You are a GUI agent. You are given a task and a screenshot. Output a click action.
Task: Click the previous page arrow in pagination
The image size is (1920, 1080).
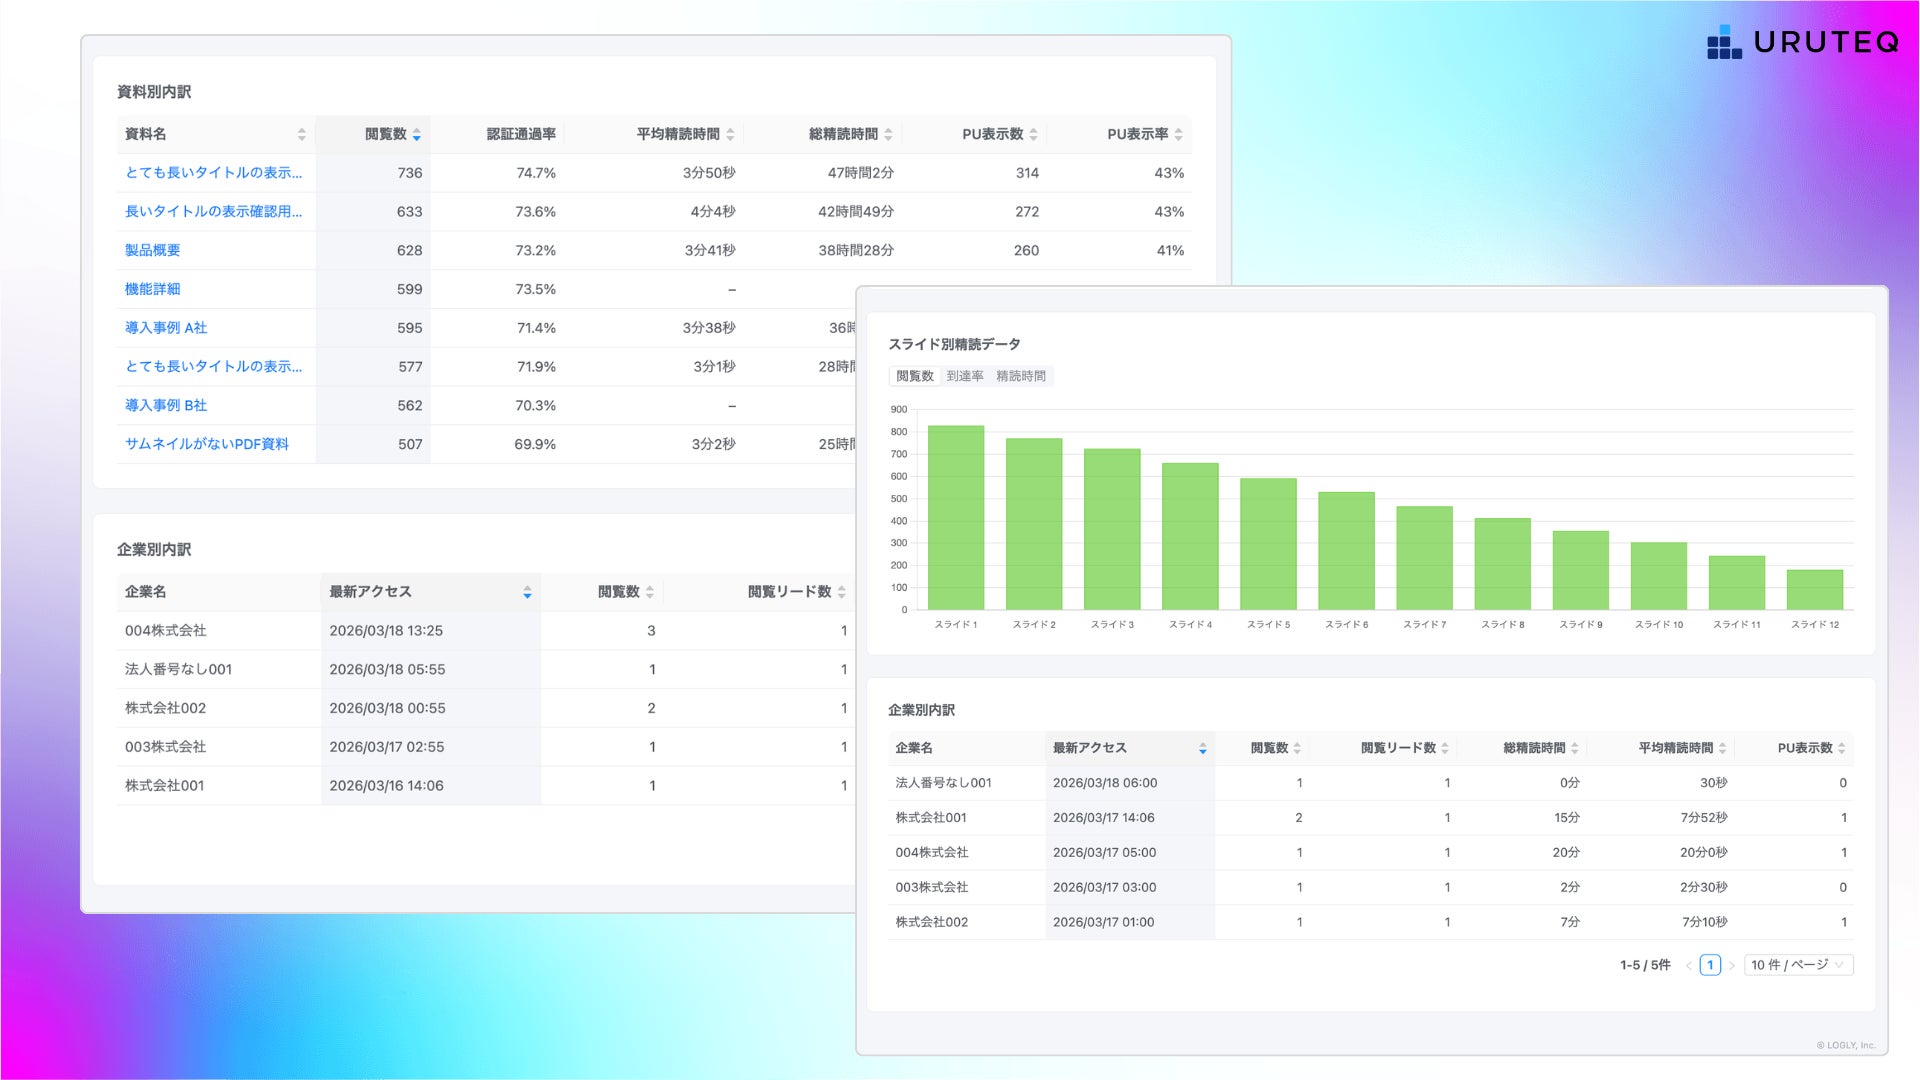click(x=1688, y=965)
